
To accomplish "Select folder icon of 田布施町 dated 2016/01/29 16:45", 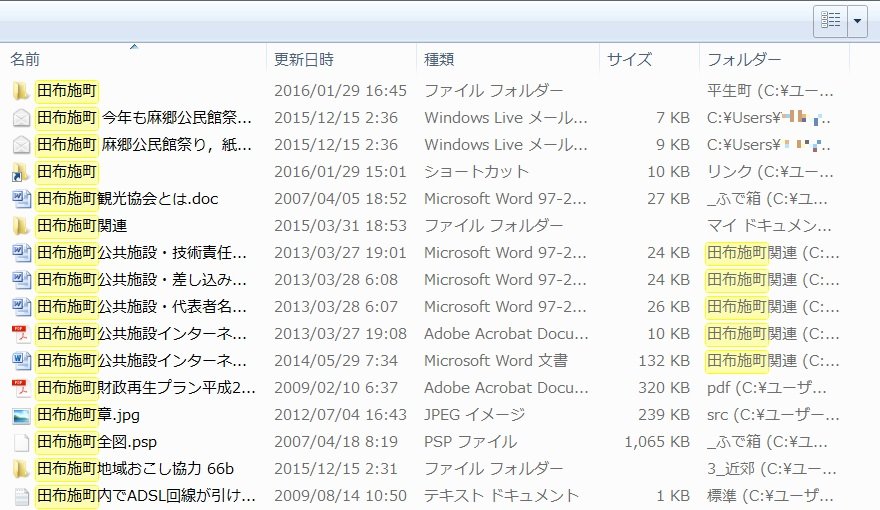I will (21, 90).
